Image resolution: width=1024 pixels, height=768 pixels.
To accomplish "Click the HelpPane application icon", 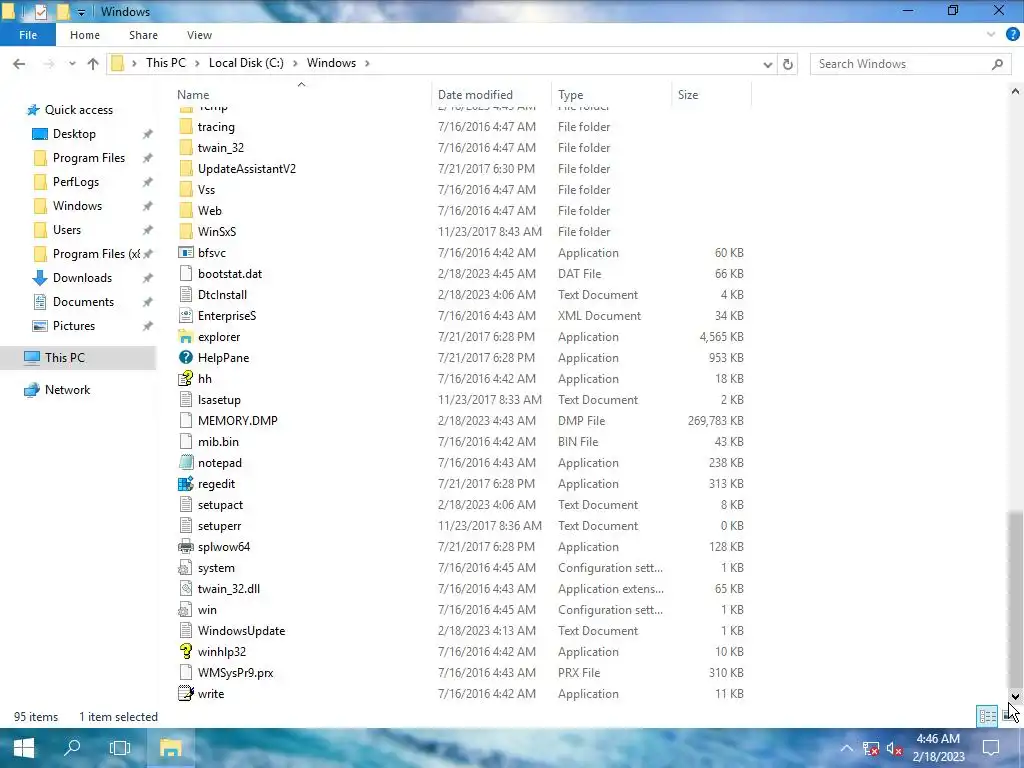I will coord(185,358).
